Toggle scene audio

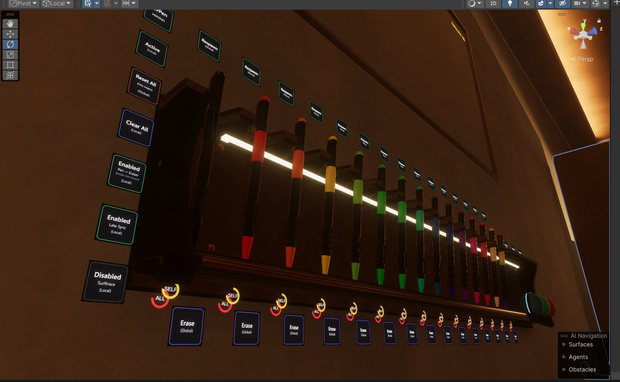(526, 4)
